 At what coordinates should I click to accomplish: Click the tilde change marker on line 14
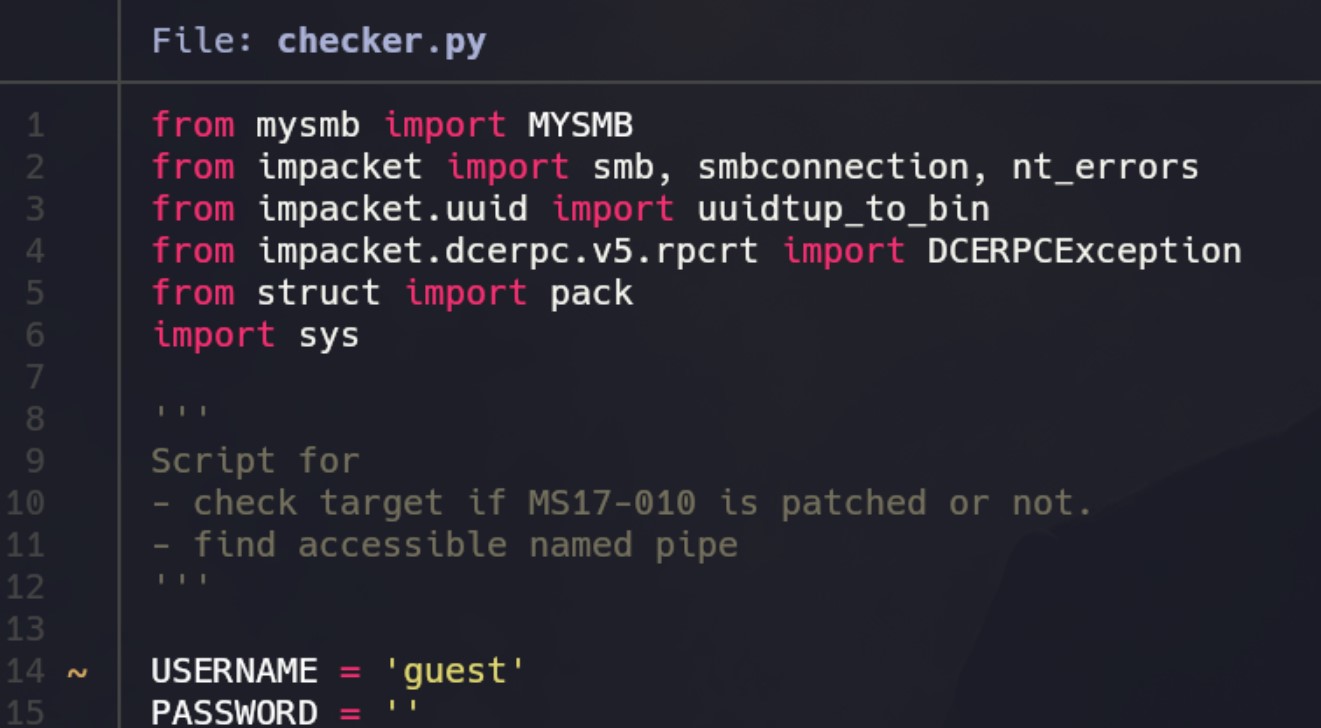(77, 672)
